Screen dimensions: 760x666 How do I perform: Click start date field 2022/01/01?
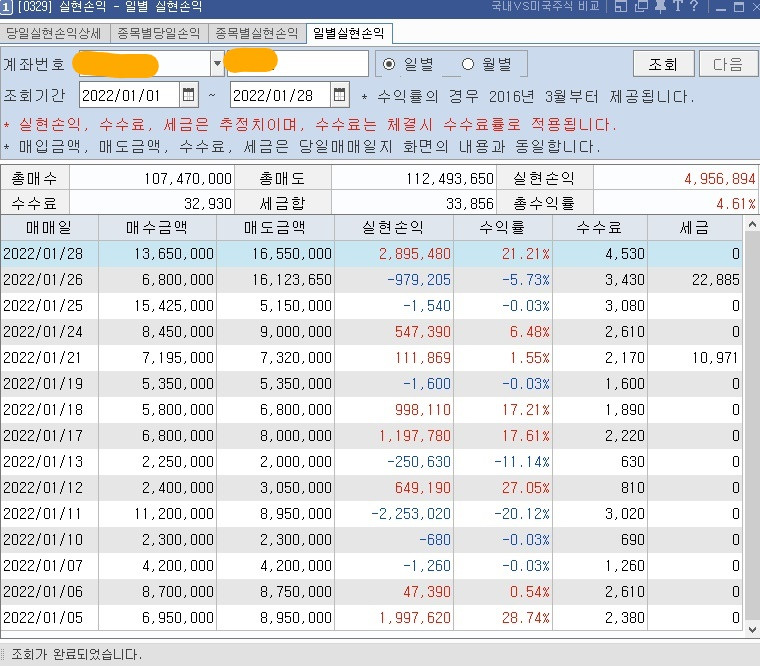[x=129, y=95]
